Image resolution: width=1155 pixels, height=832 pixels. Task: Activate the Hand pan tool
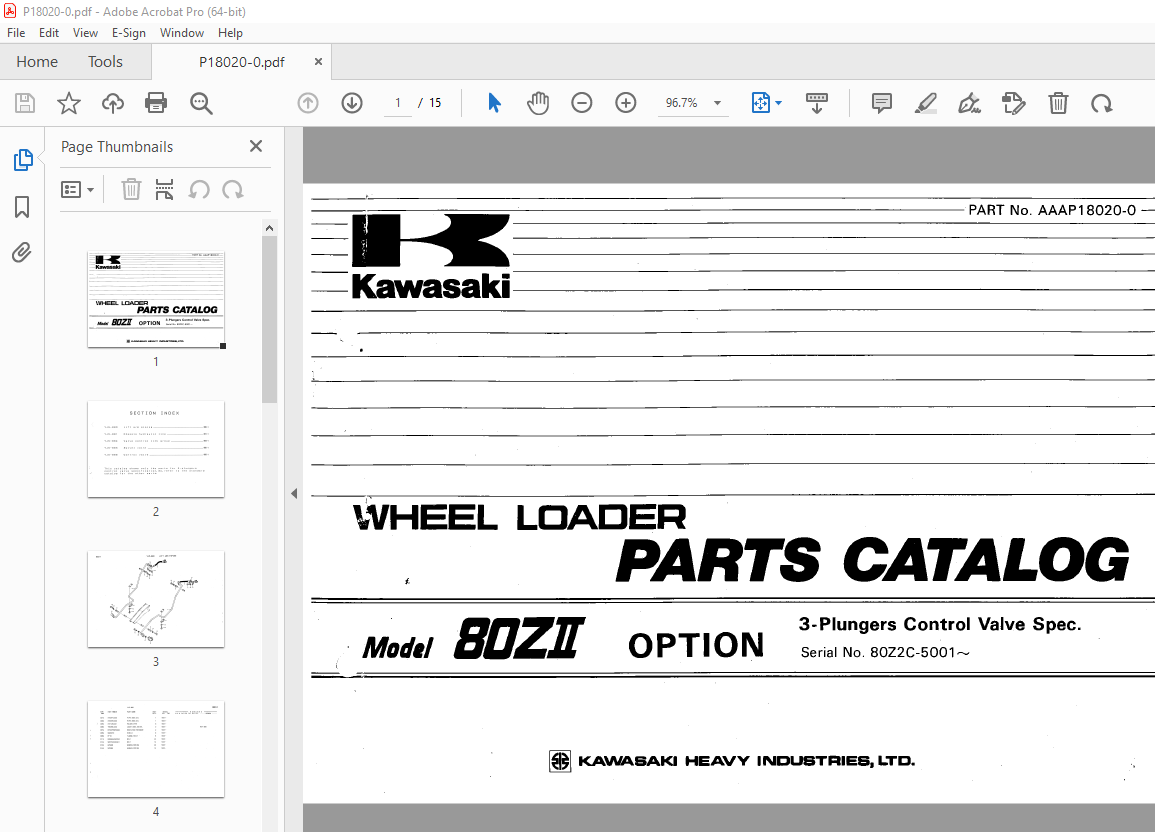tap(538, 103)
